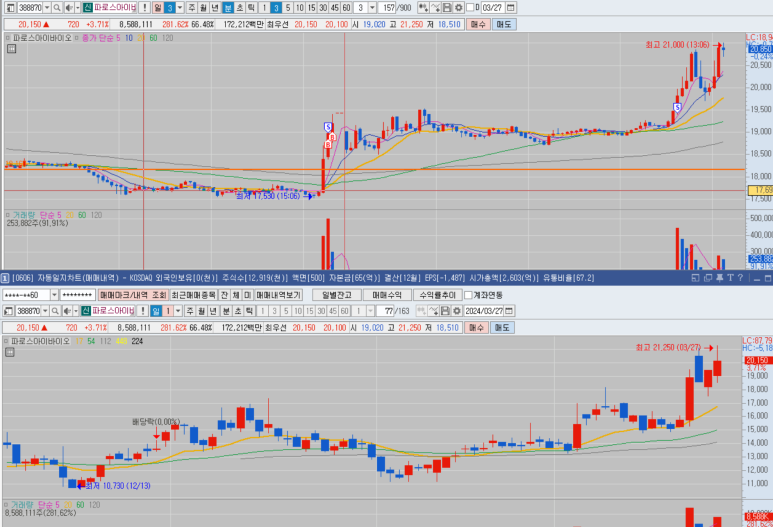Click the save icon in daily chart toolbar
This screenshot has height=527, width=773.
click(445, 311)
